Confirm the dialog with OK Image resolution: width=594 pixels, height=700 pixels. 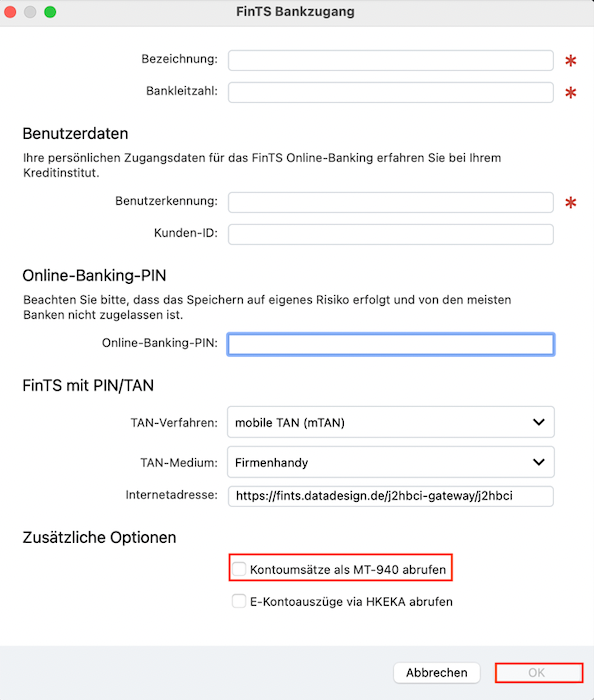coord(539,672)
